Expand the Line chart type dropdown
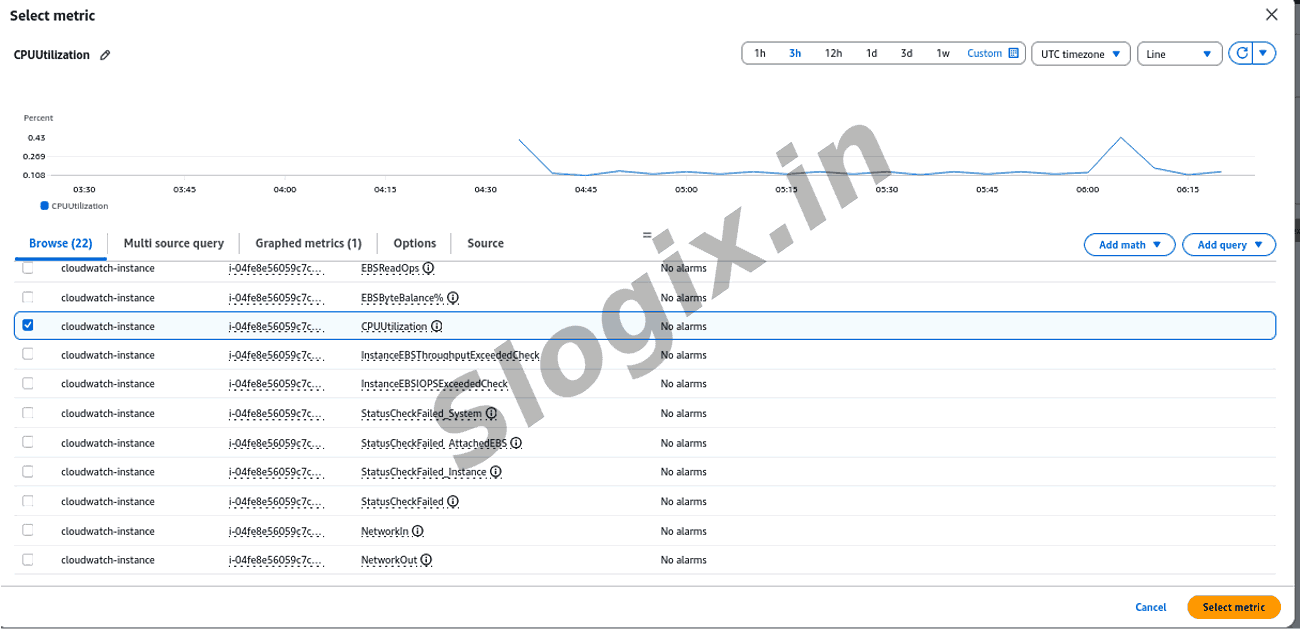This screenshot has width=1300, height=630. click(1179, 54)
